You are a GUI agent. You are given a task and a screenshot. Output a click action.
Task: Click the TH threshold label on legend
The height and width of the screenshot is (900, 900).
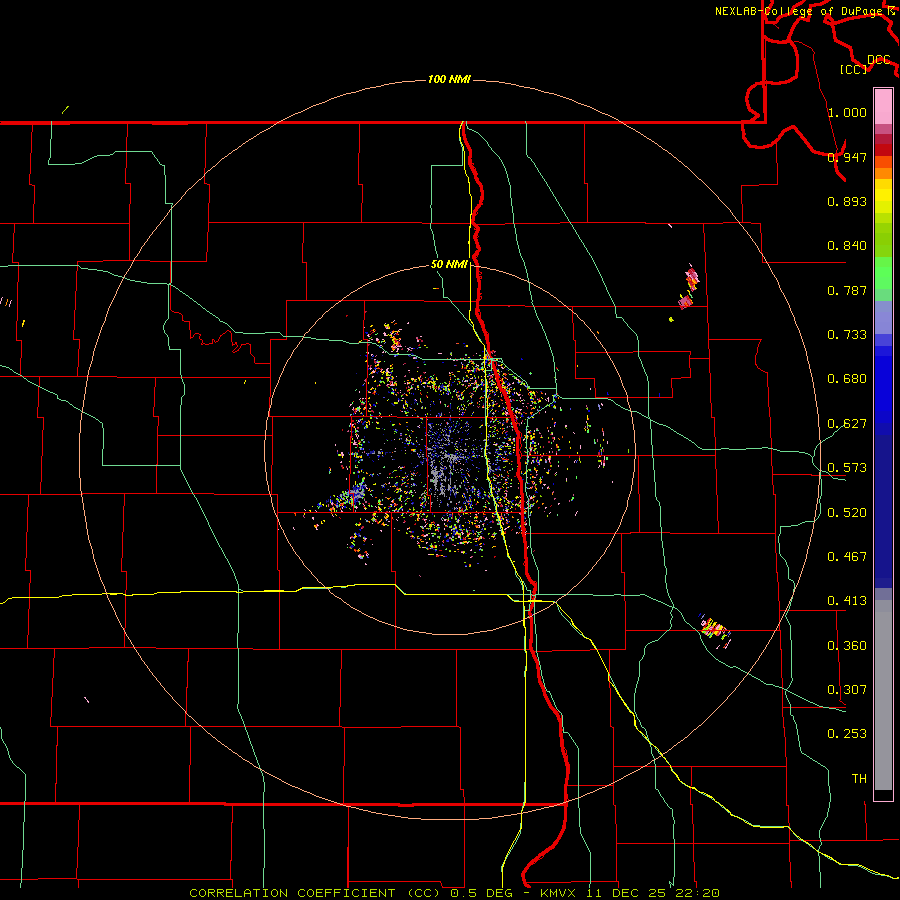[859, 779]
